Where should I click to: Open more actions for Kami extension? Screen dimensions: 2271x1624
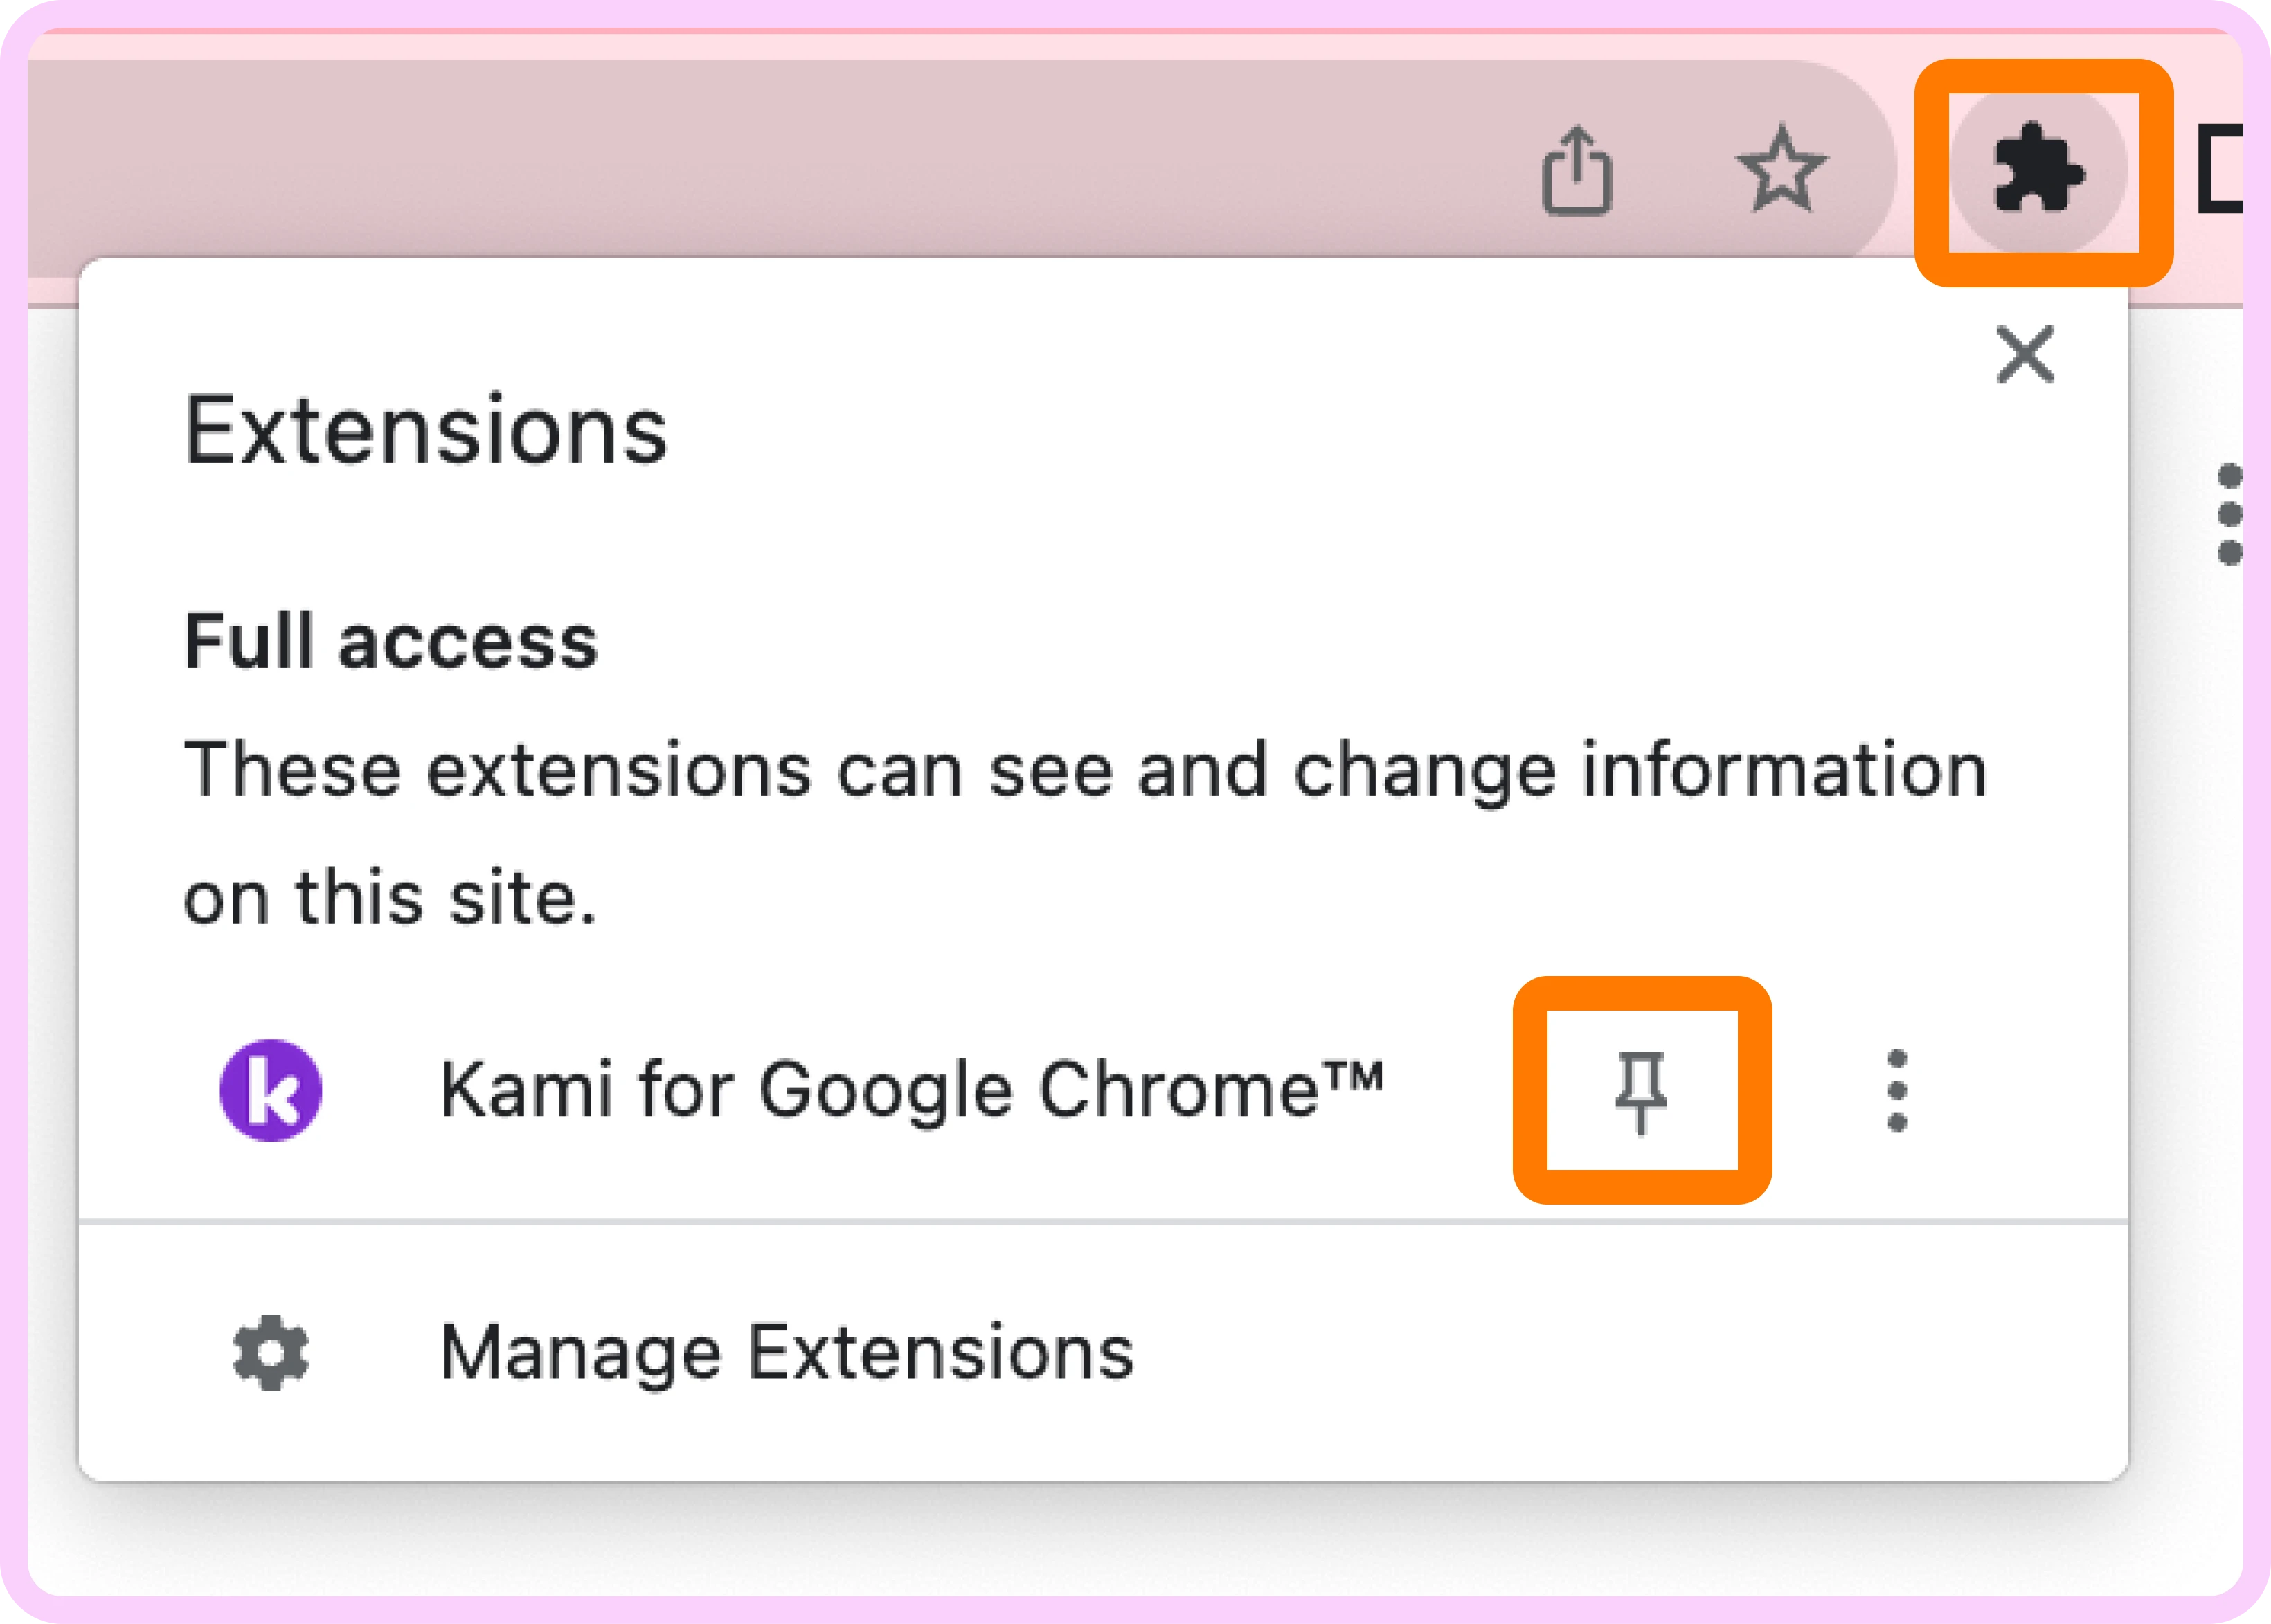(x=1897, y=1090)
